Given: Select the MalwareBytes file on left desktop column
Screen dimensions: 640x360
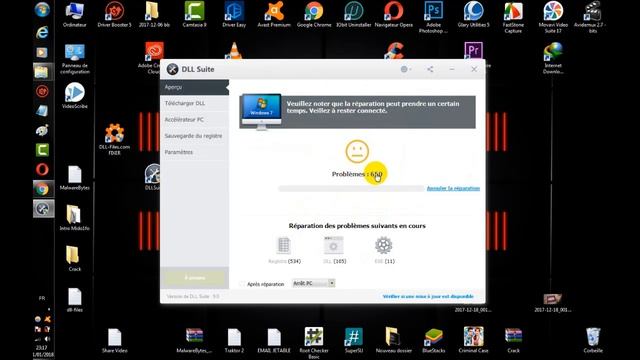Looking at the screenshot, I should tap(75, 178).
